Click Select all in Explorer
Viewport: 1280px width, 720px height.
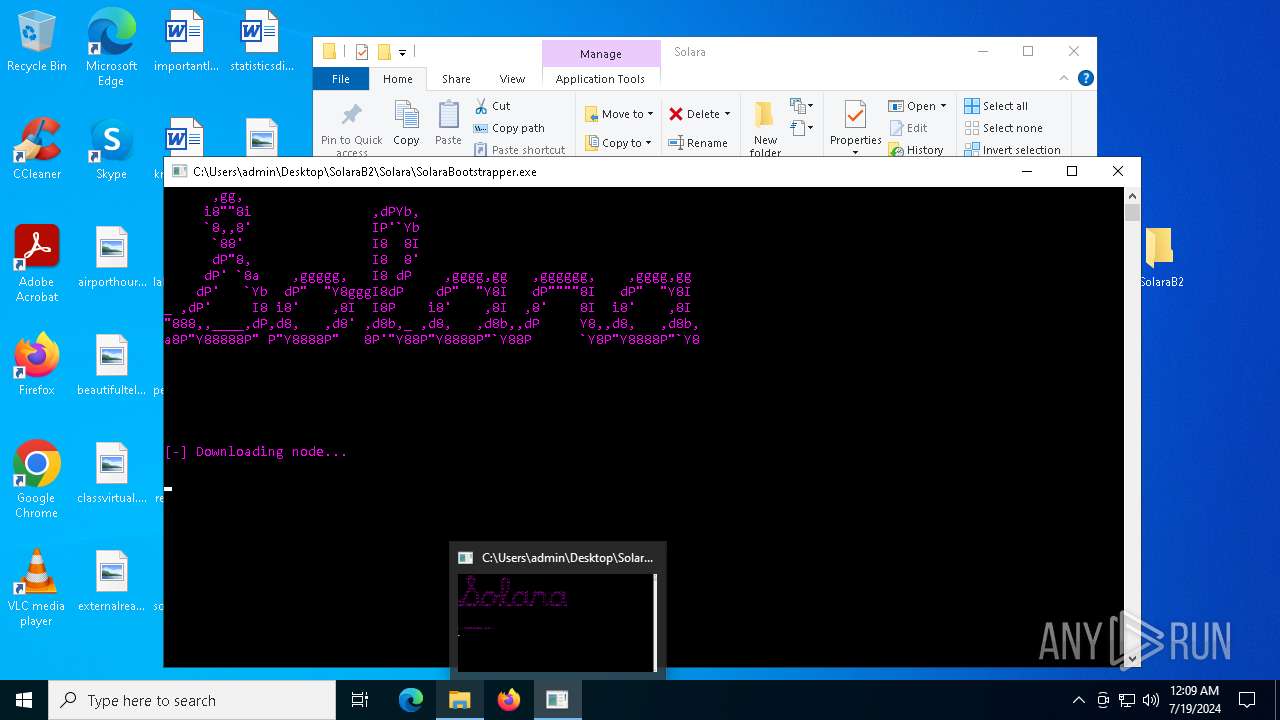point(996,106)
